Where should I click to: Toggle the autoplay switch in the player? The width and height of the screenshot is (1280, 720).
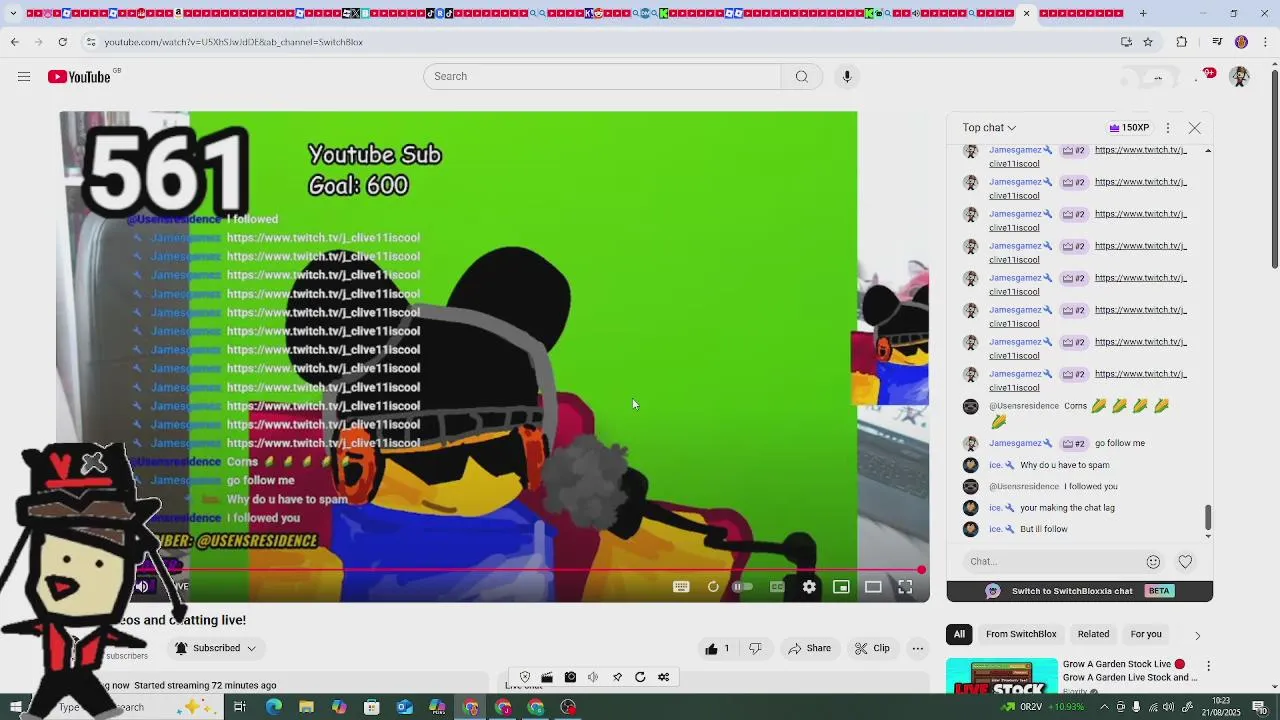743,587
